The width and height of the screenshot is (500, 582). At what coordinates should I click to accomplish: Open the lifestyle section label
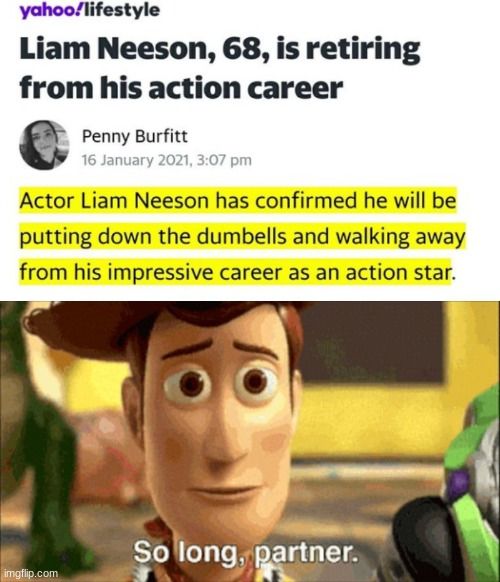(x=123, y=9)
